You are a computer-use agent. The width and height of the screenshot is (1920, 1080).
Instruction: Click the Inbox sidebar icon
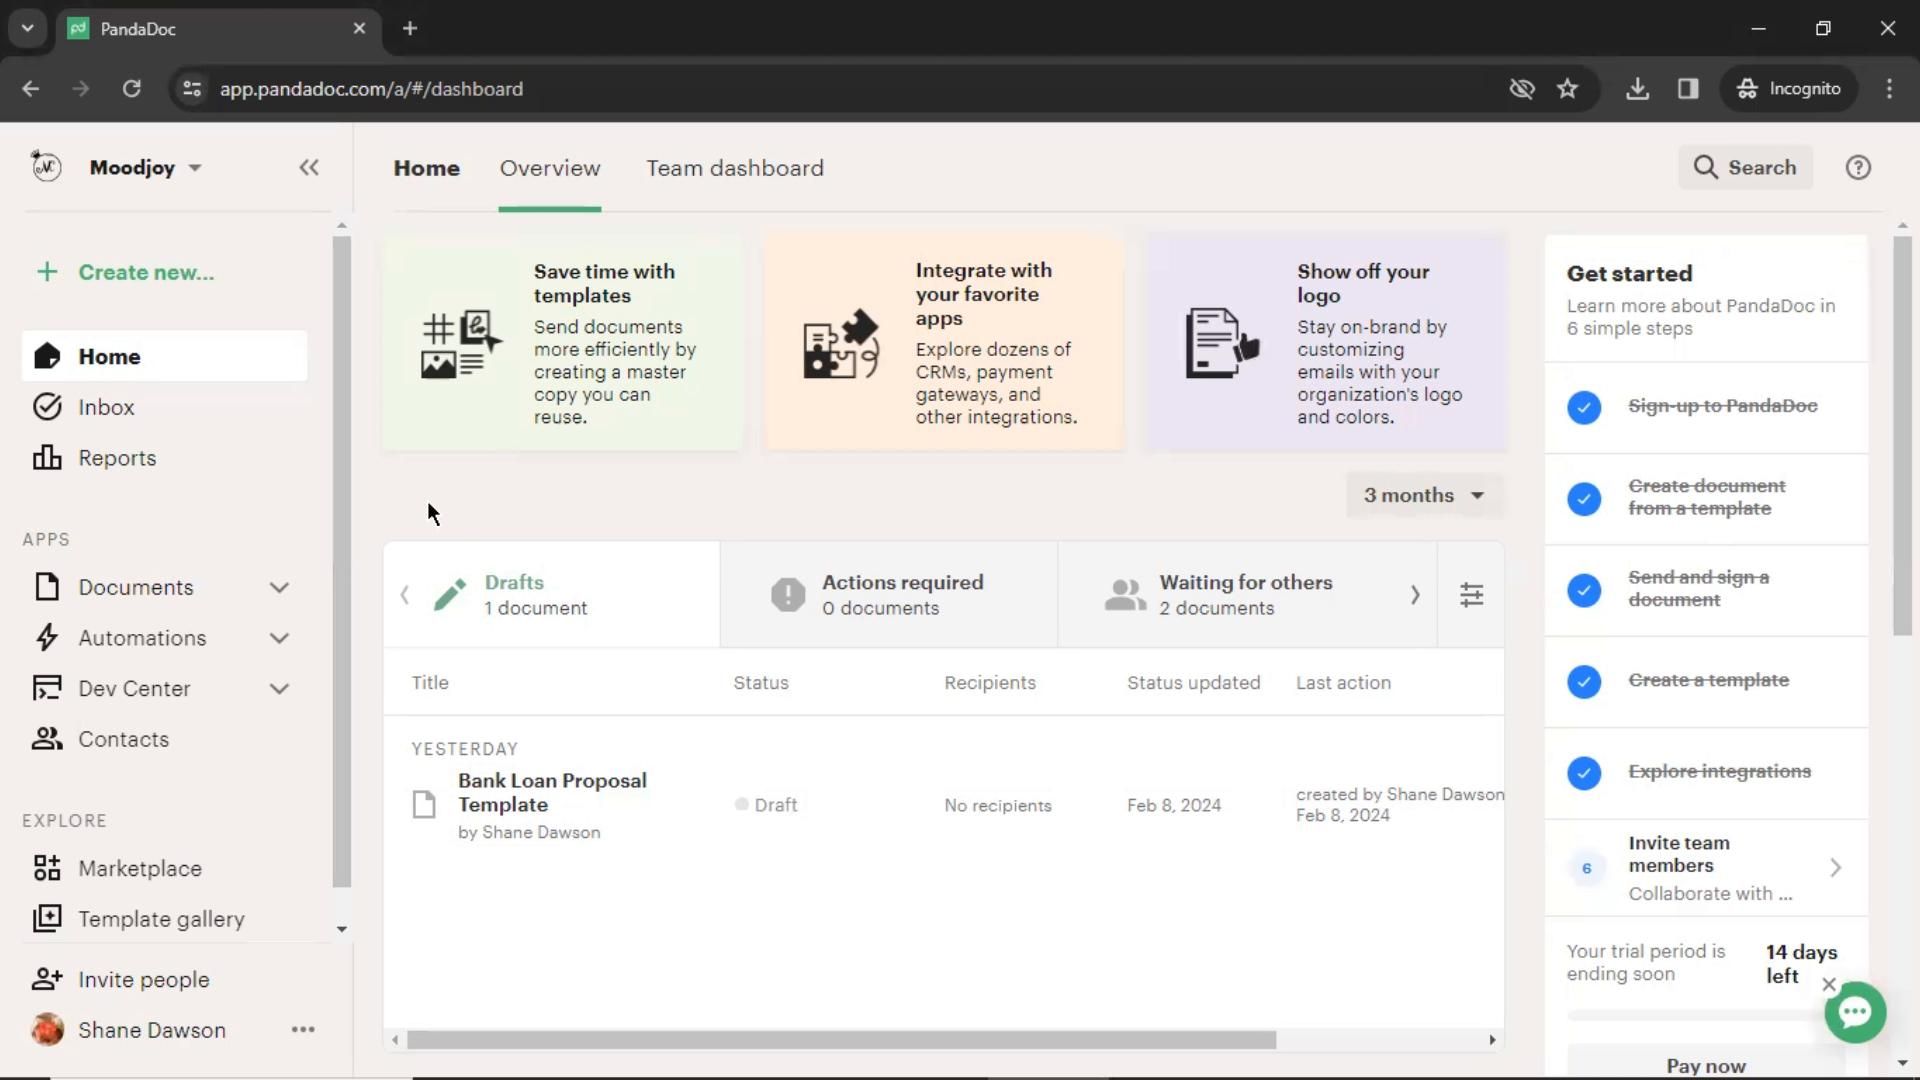point(46,406)
